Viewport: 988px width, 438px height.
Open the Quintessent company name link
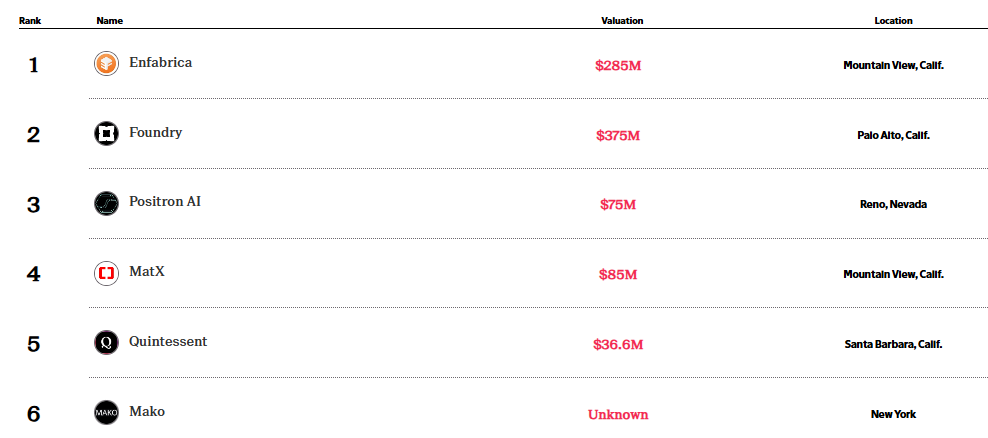coord(168,342)
